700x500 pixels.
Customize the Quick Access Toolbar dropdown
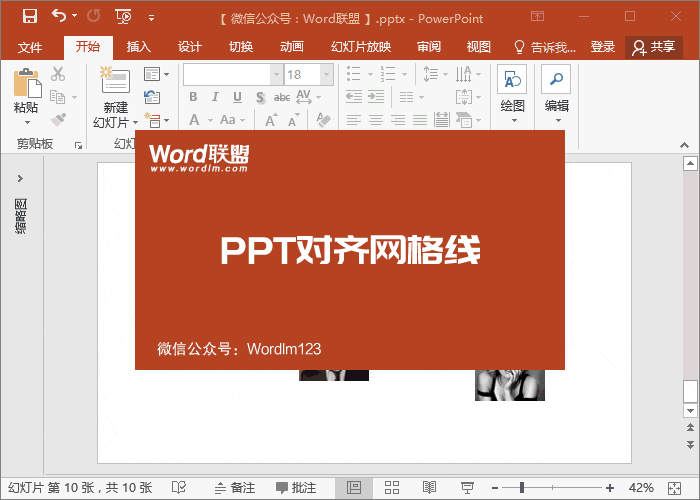[151, 18]
